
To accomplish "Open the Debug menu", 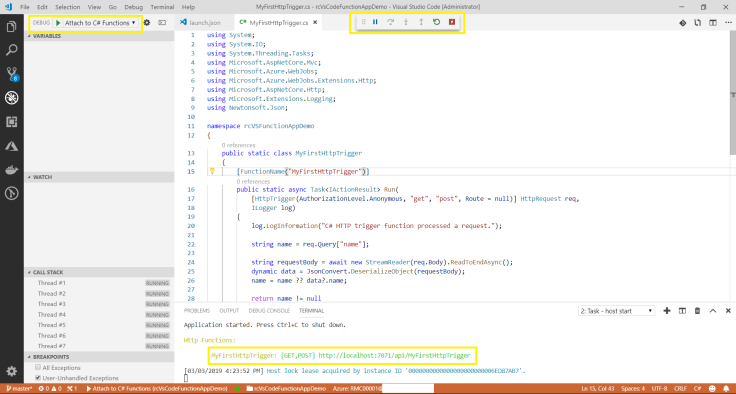I will [x=133, y=8].
